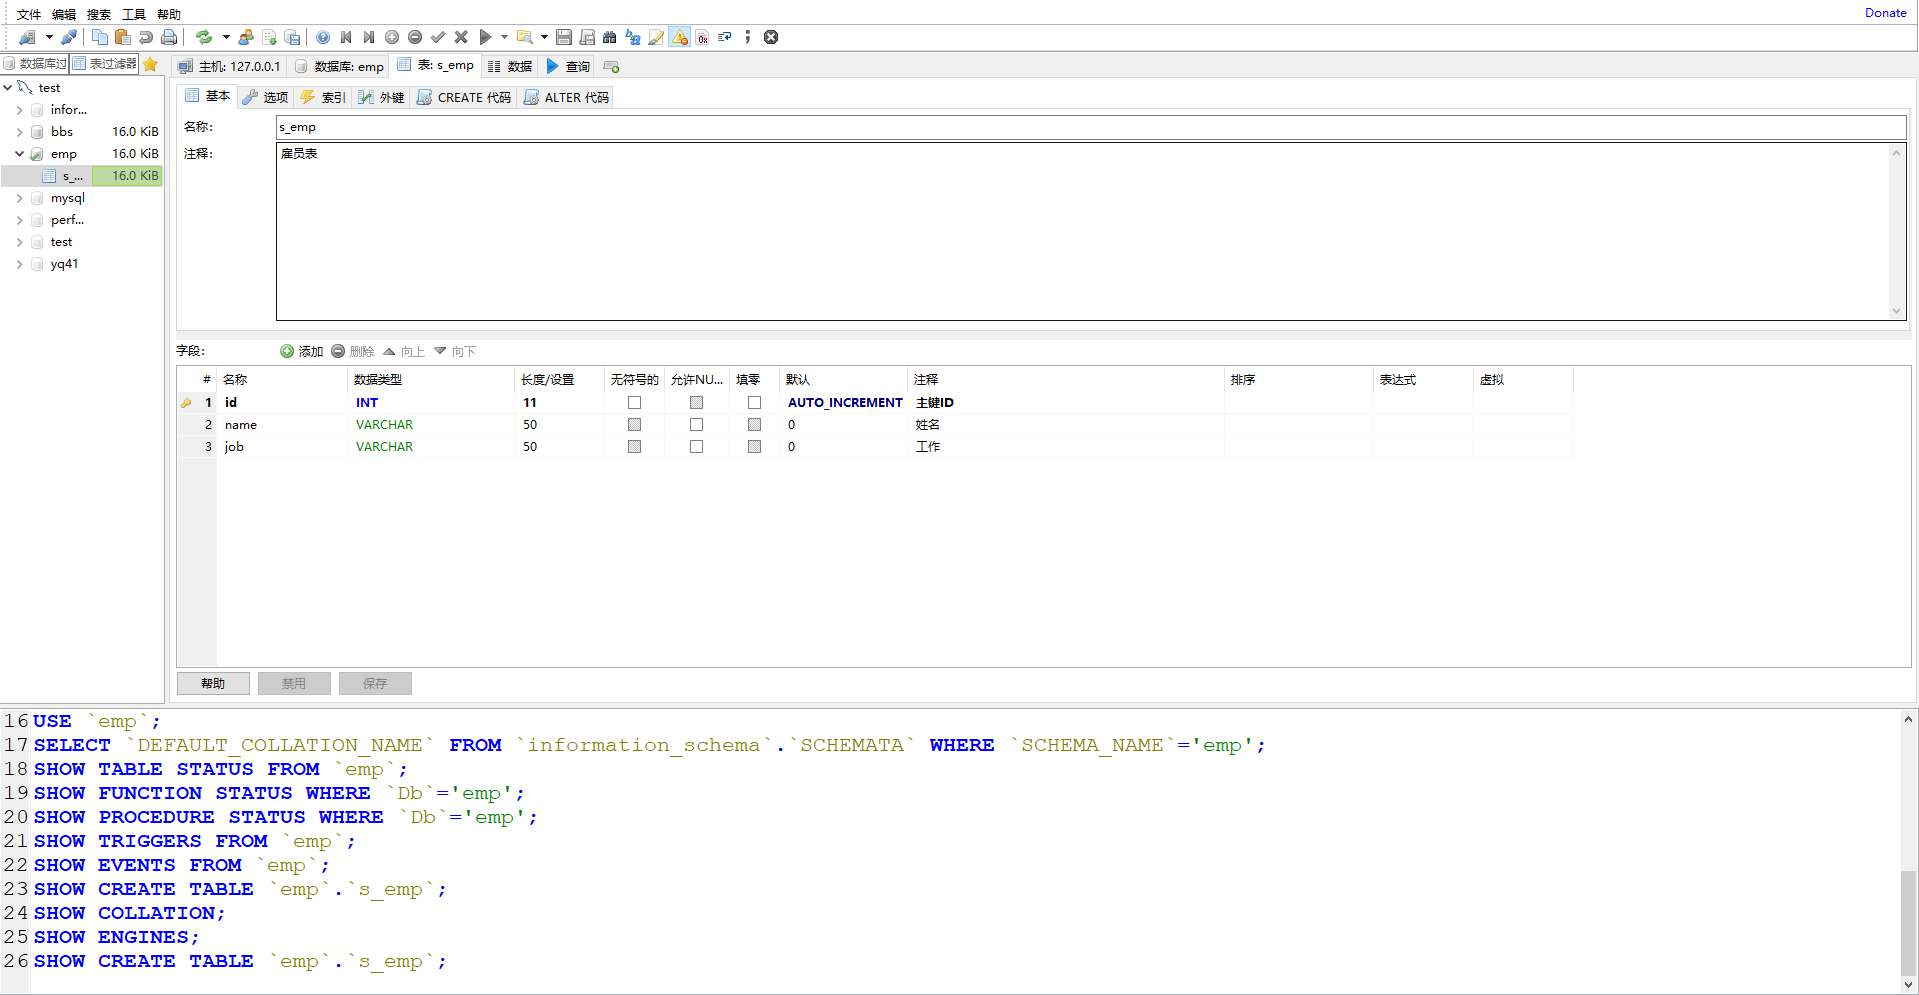Click the delete row minus icon
This screenshot has width=1919, height=995.
tap(415, 37)
